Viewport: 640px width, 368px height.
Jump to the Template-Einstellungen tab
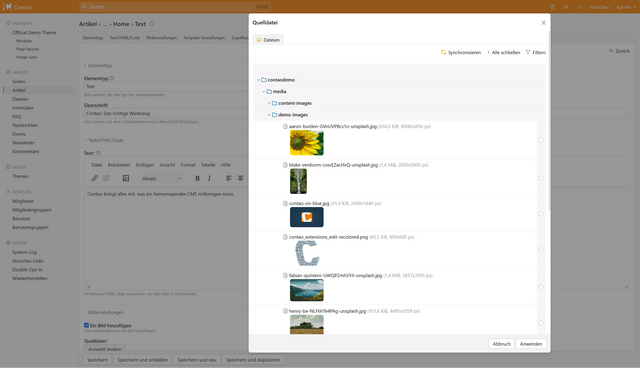[204, 38]
